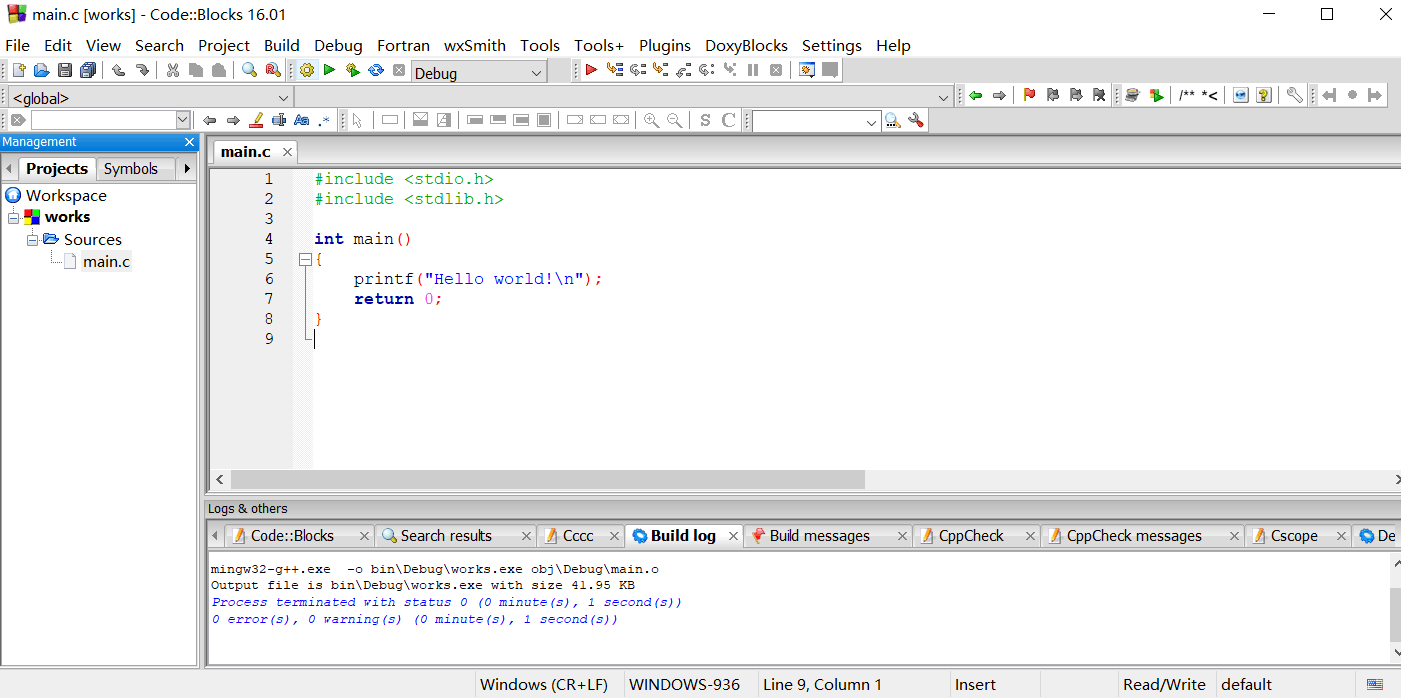Screen dimensions: 1401x698
Task: Switch to the Symbols tab
Action: pyautogui.click(x=131, y=169)
